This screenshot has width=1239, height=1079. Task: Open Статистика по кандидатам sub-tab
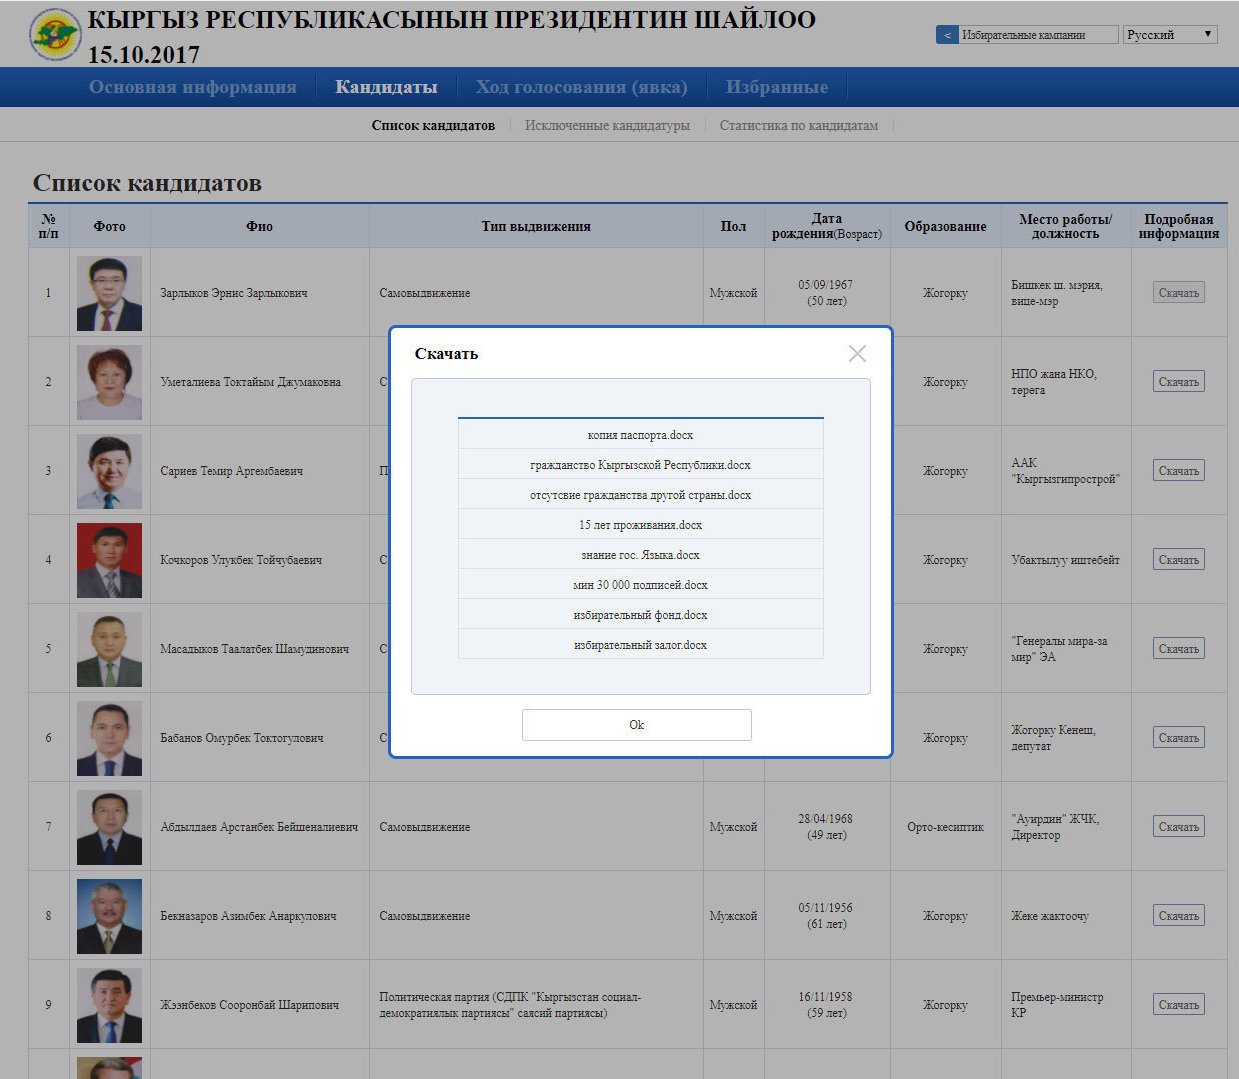(x=798, y=126)
